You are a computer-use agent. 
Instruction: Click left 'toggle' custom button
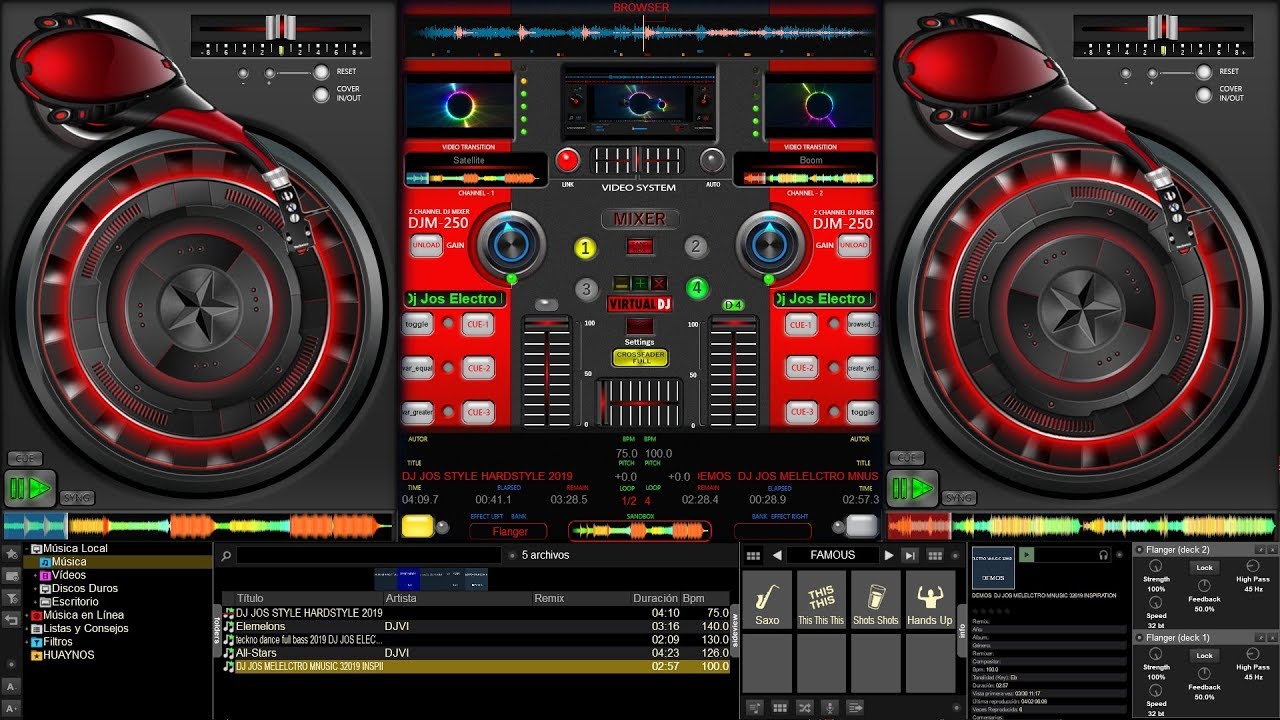point(417,324)
